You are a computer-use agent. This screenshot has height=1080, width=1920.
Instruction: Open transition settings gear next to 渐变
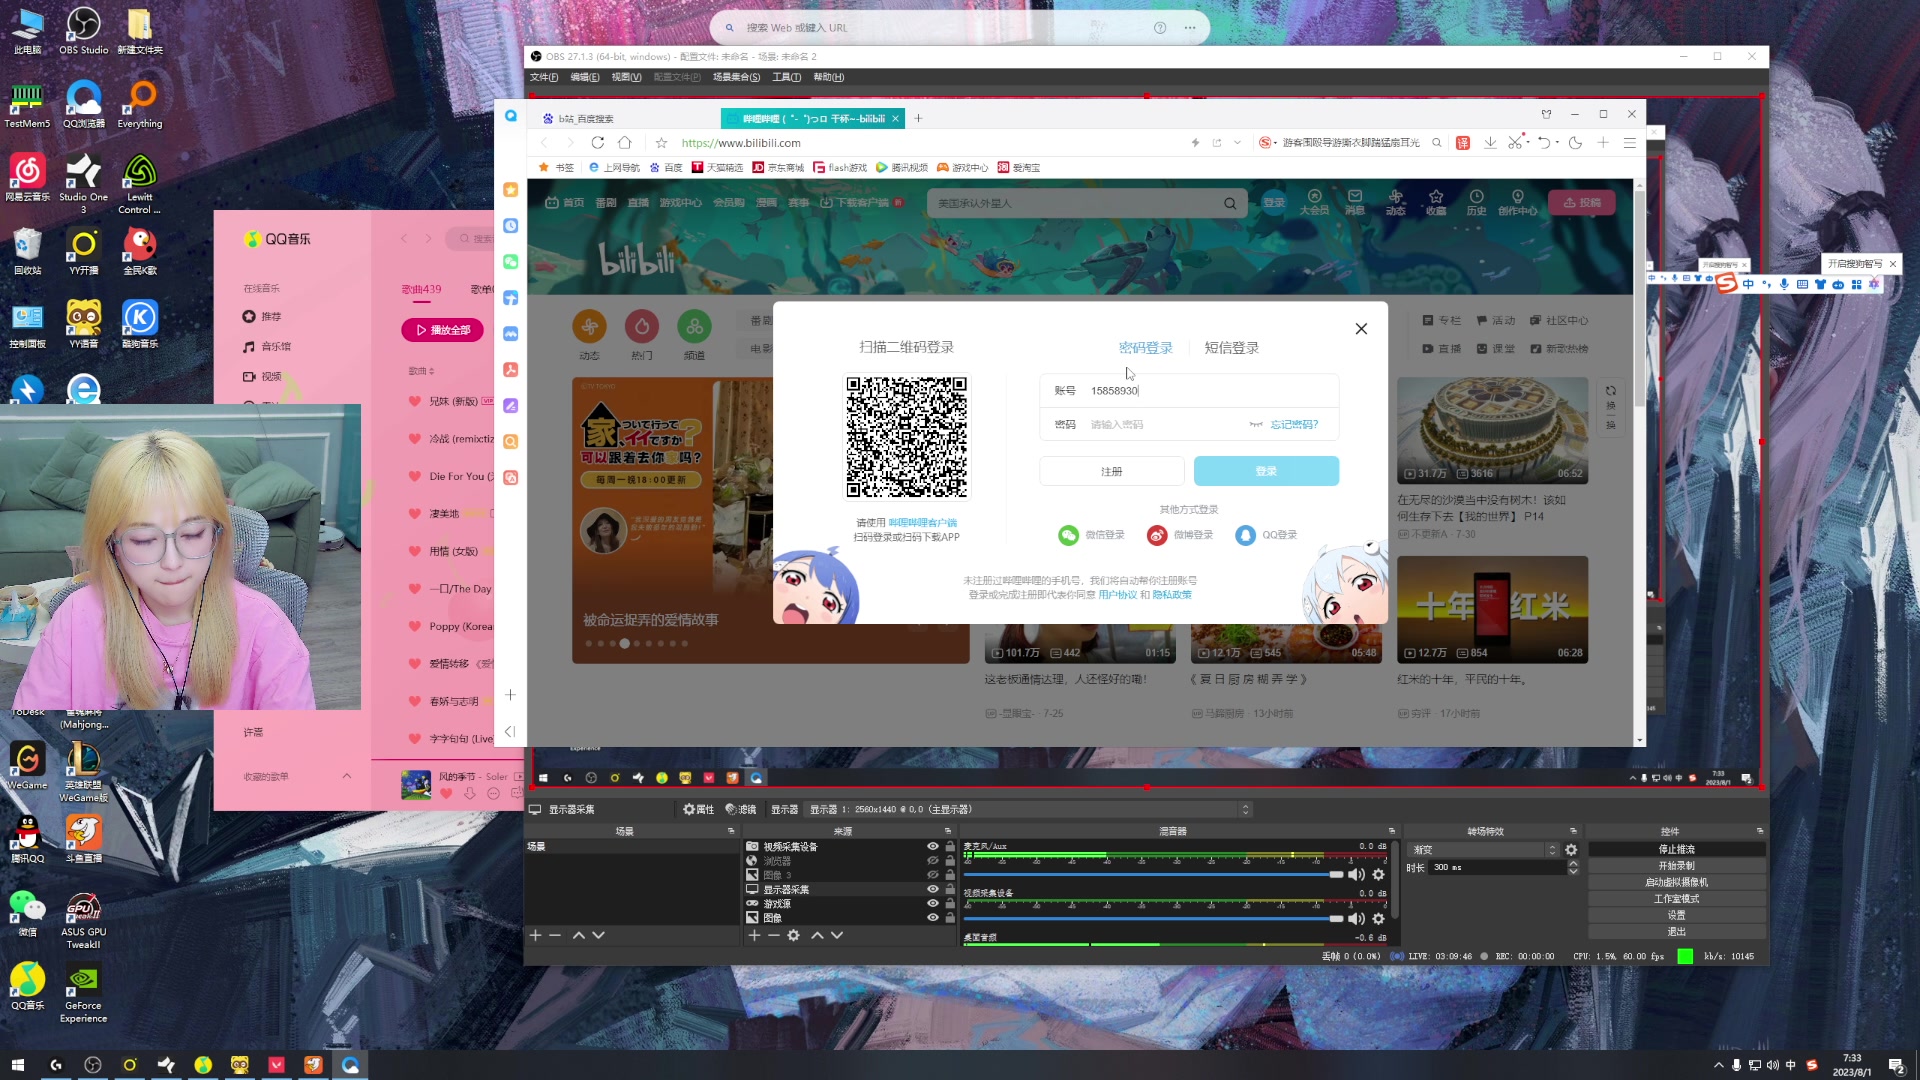pyautogui.click(x=1571, y=850)
